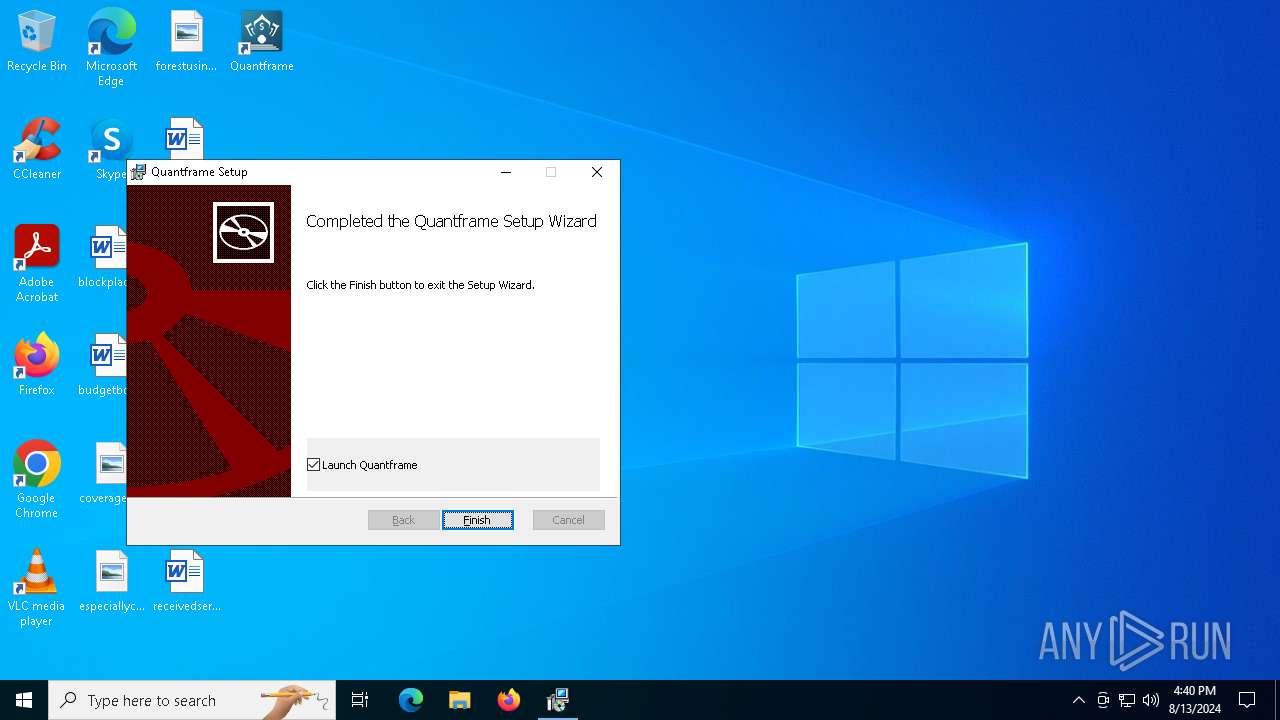Select the VLC media player icon

click(37, 587)
